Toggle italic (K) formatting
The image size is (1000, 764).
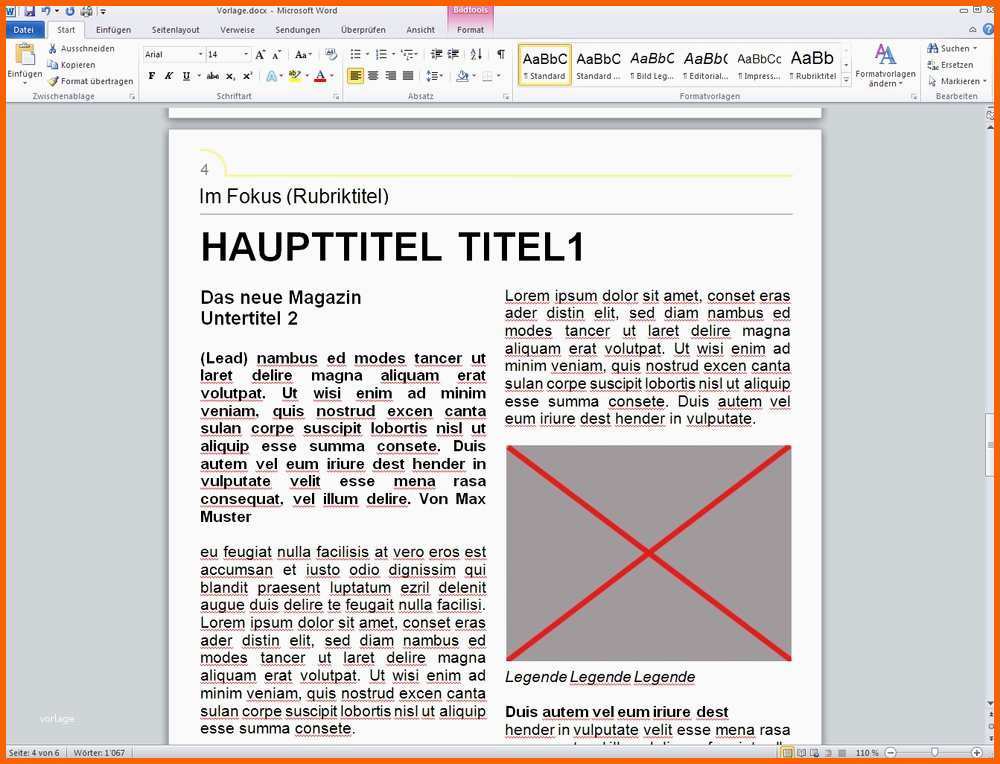tap(169, 76)
